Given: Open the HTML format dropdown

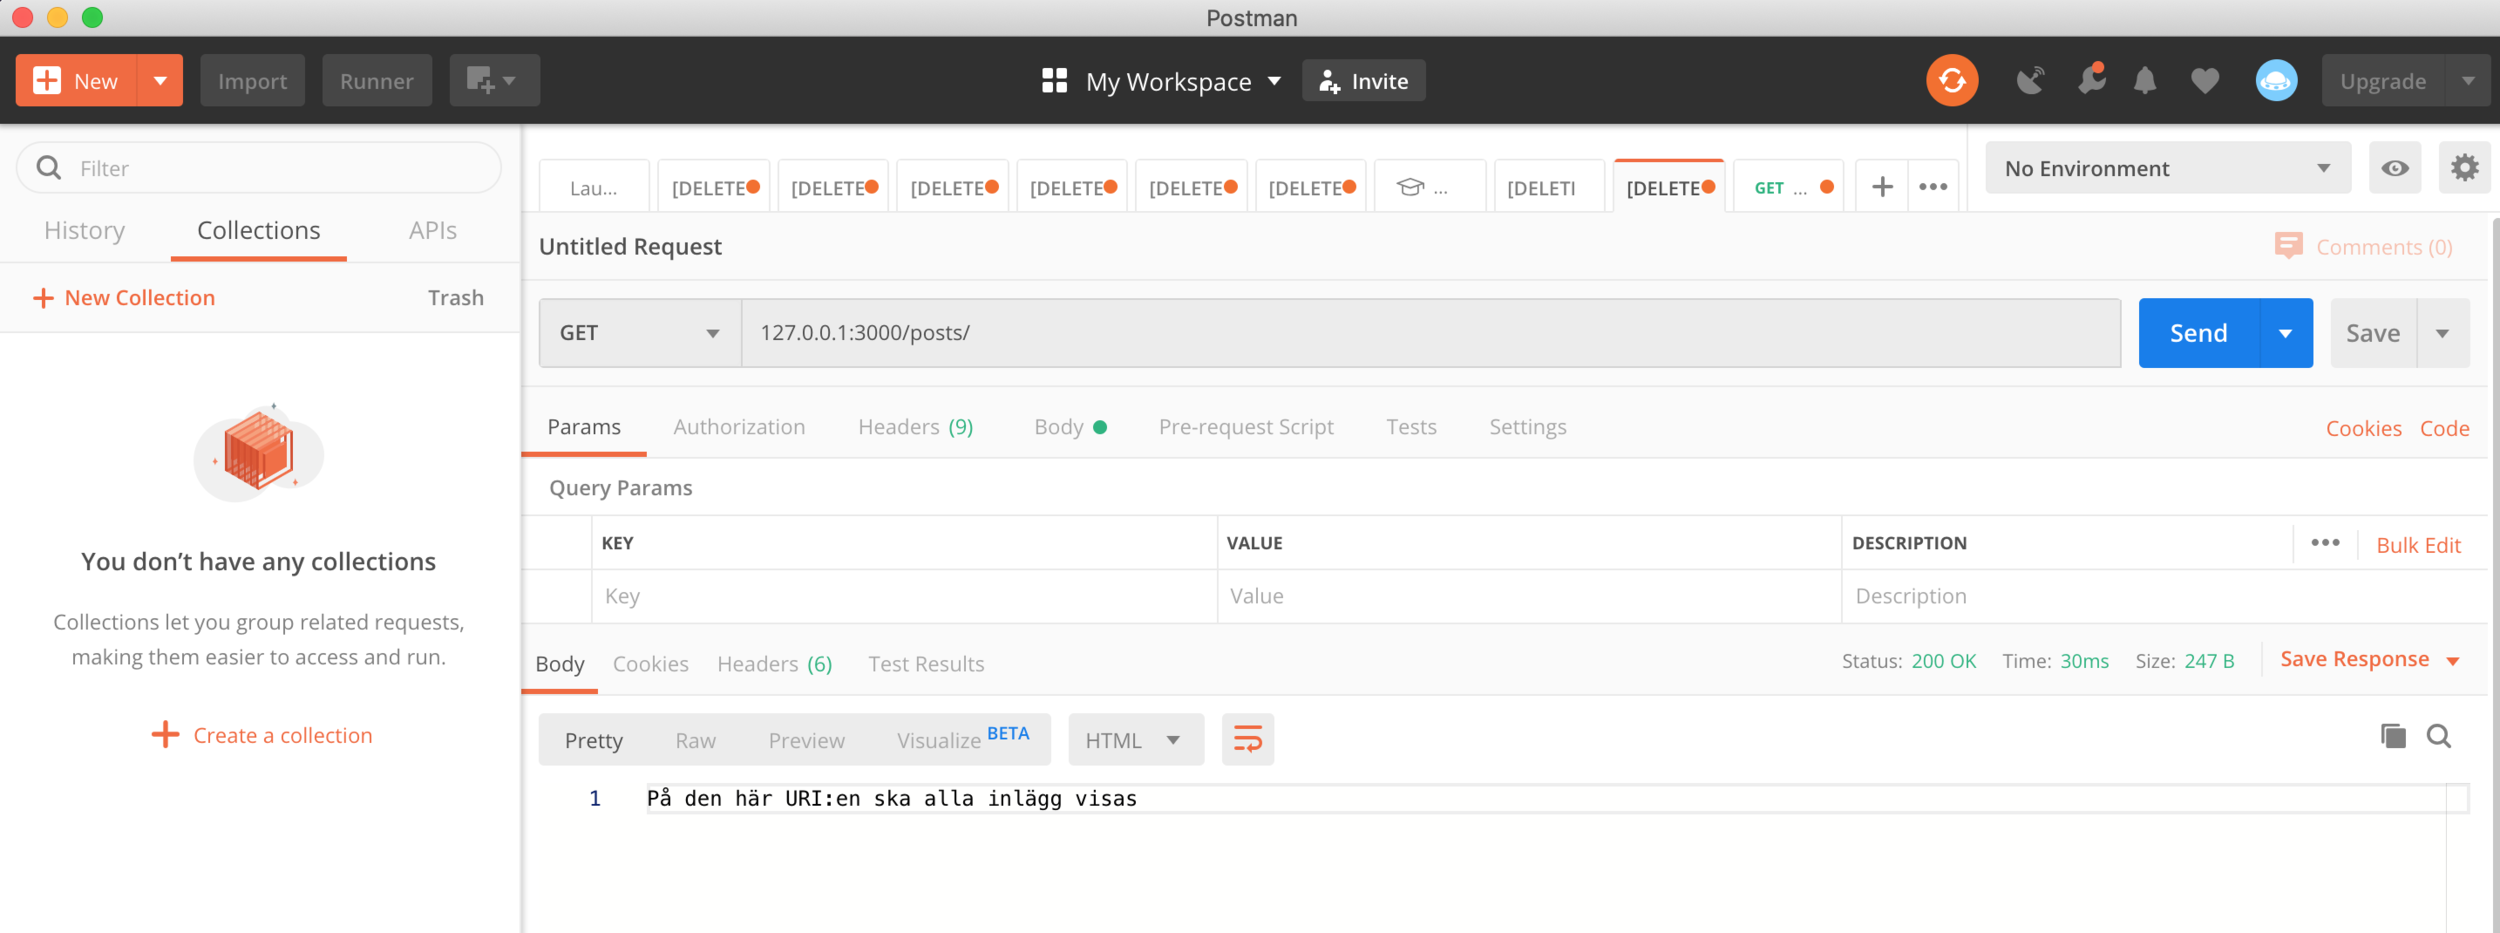Looking at the screenshot, I should click(1136, 740).
